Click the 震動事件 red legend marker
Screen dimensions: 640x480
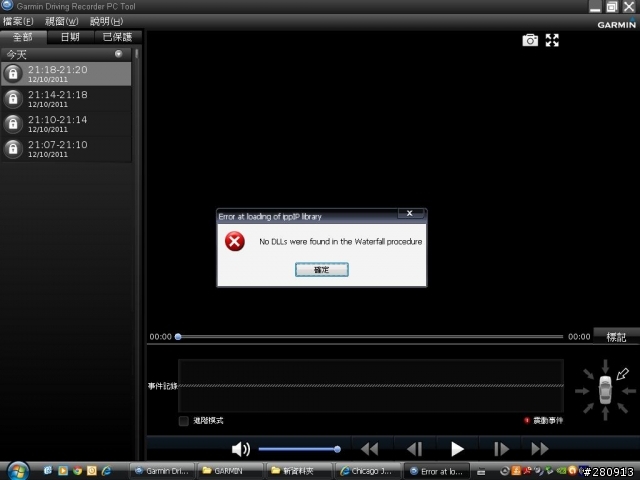tap(527, 420)
